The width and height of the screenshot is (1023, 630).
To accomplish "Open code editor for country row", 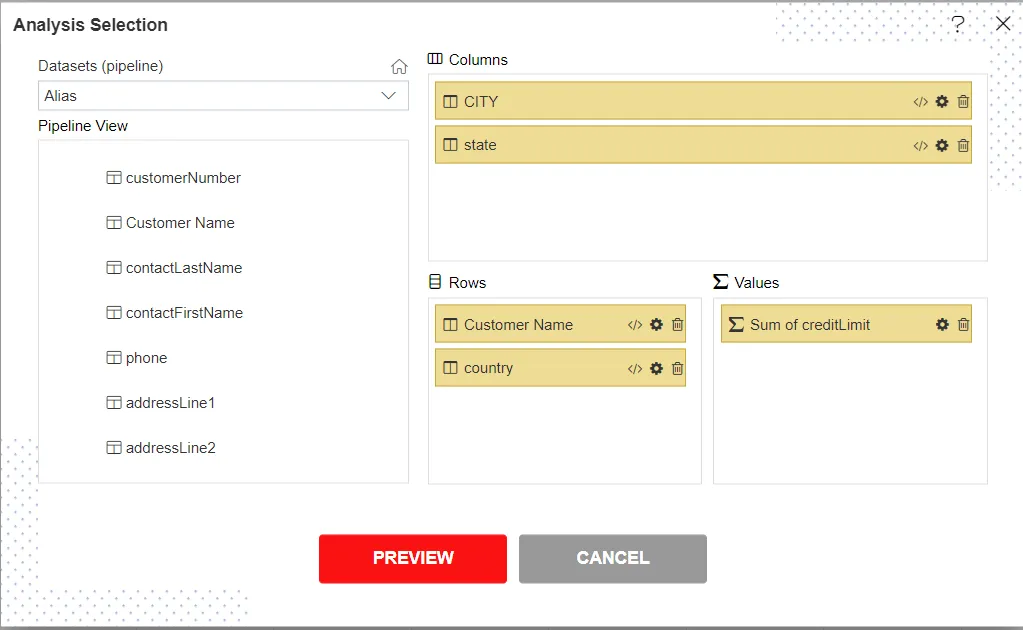I will [x=634, y=368].
